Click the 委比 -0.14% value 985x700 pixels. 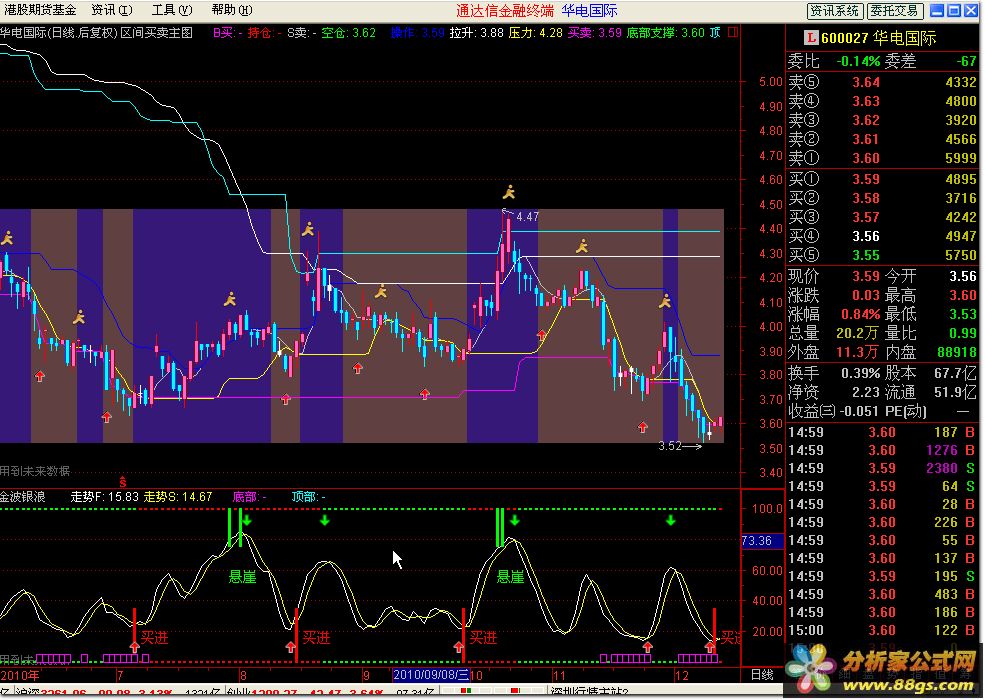[x=858, y=62]
